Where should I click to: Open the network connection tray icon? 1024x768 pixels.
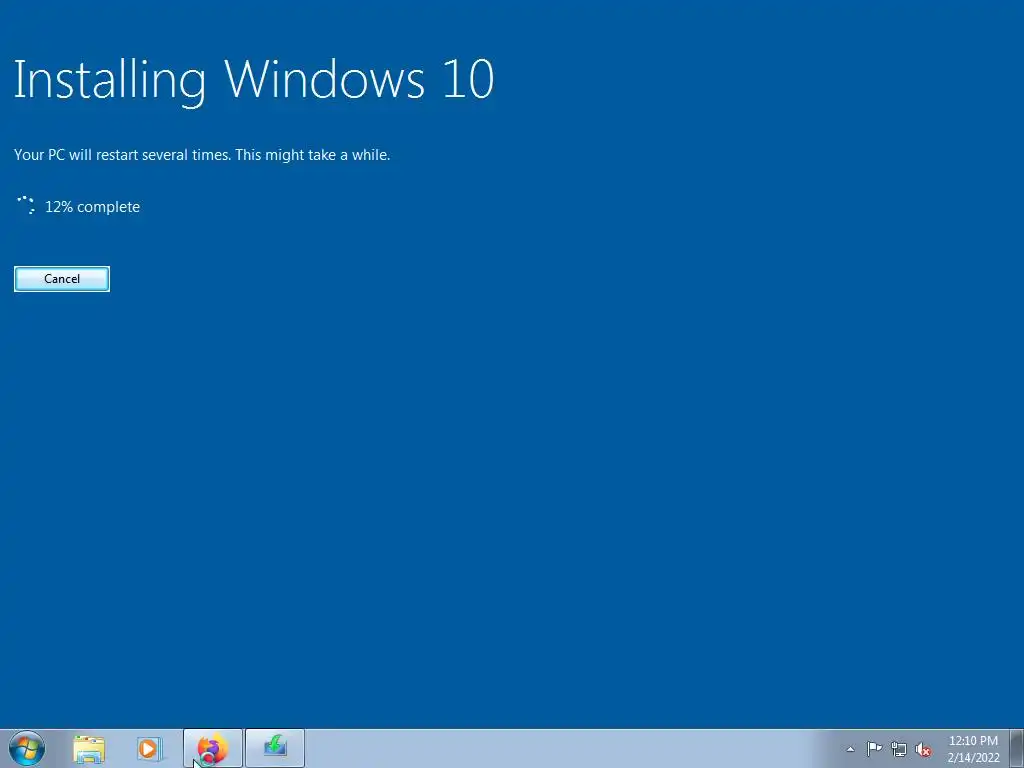[x=899, y=749]
